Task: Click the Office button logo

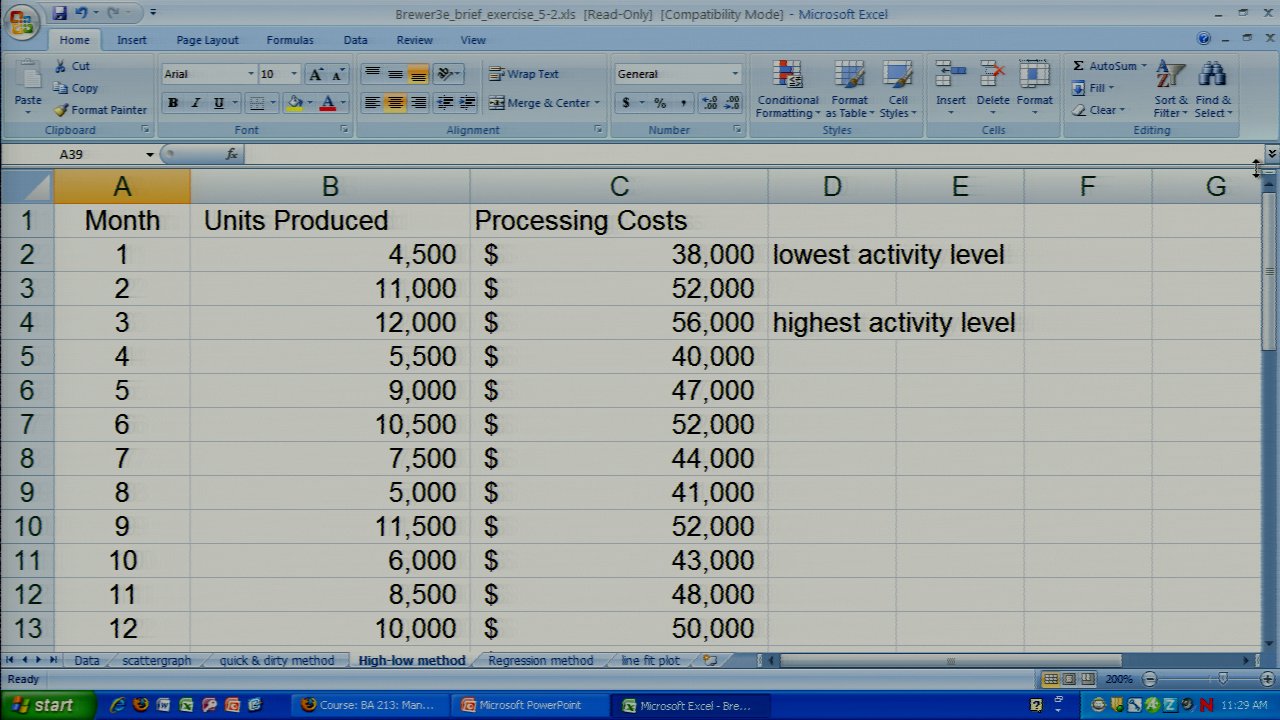Action: tap(22, 22)
